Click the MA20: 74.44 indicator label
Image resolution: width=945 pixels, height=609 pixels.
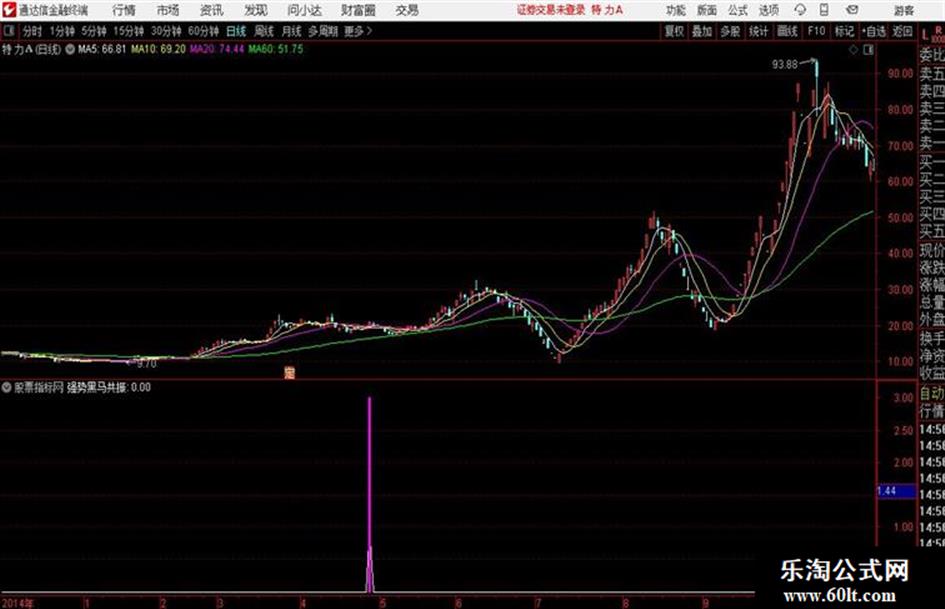point(217,49)
